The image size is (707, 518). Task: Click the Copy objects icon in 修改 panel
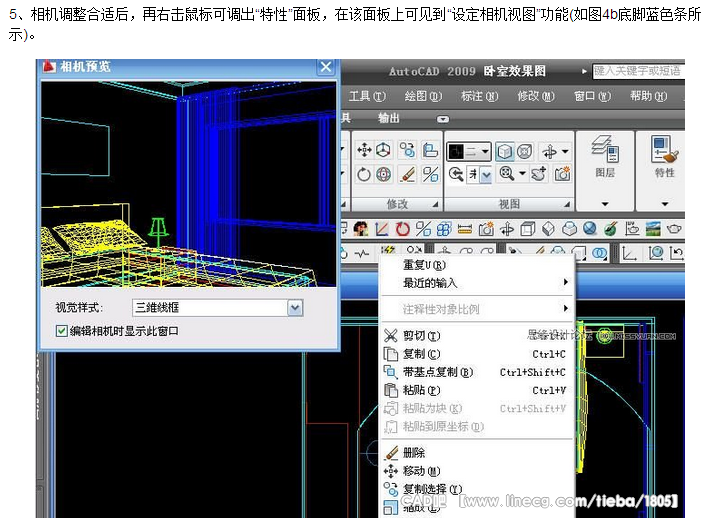pyautogui.click(x=408, y=150)
